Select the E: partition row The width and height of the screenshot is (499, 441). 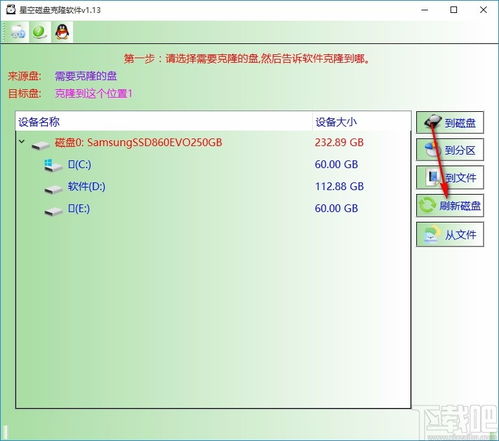[213, 208]
